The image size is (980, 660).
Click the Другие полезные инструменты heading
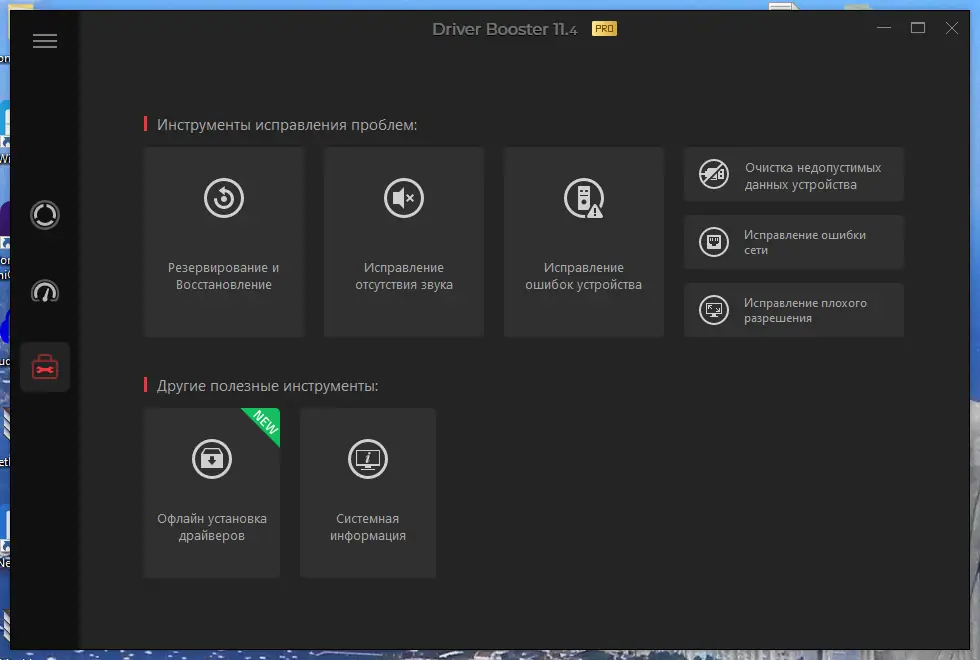click(268, 386)
